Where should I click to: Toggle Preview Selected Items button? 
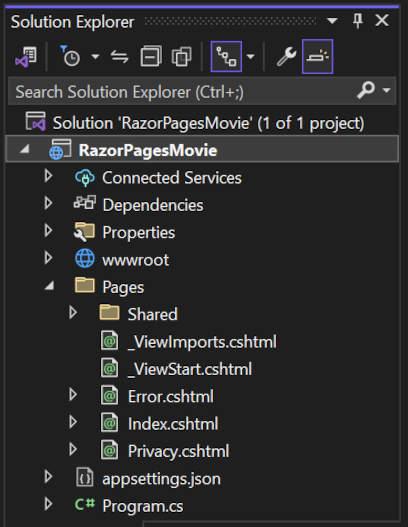click(x=317, y=56)
